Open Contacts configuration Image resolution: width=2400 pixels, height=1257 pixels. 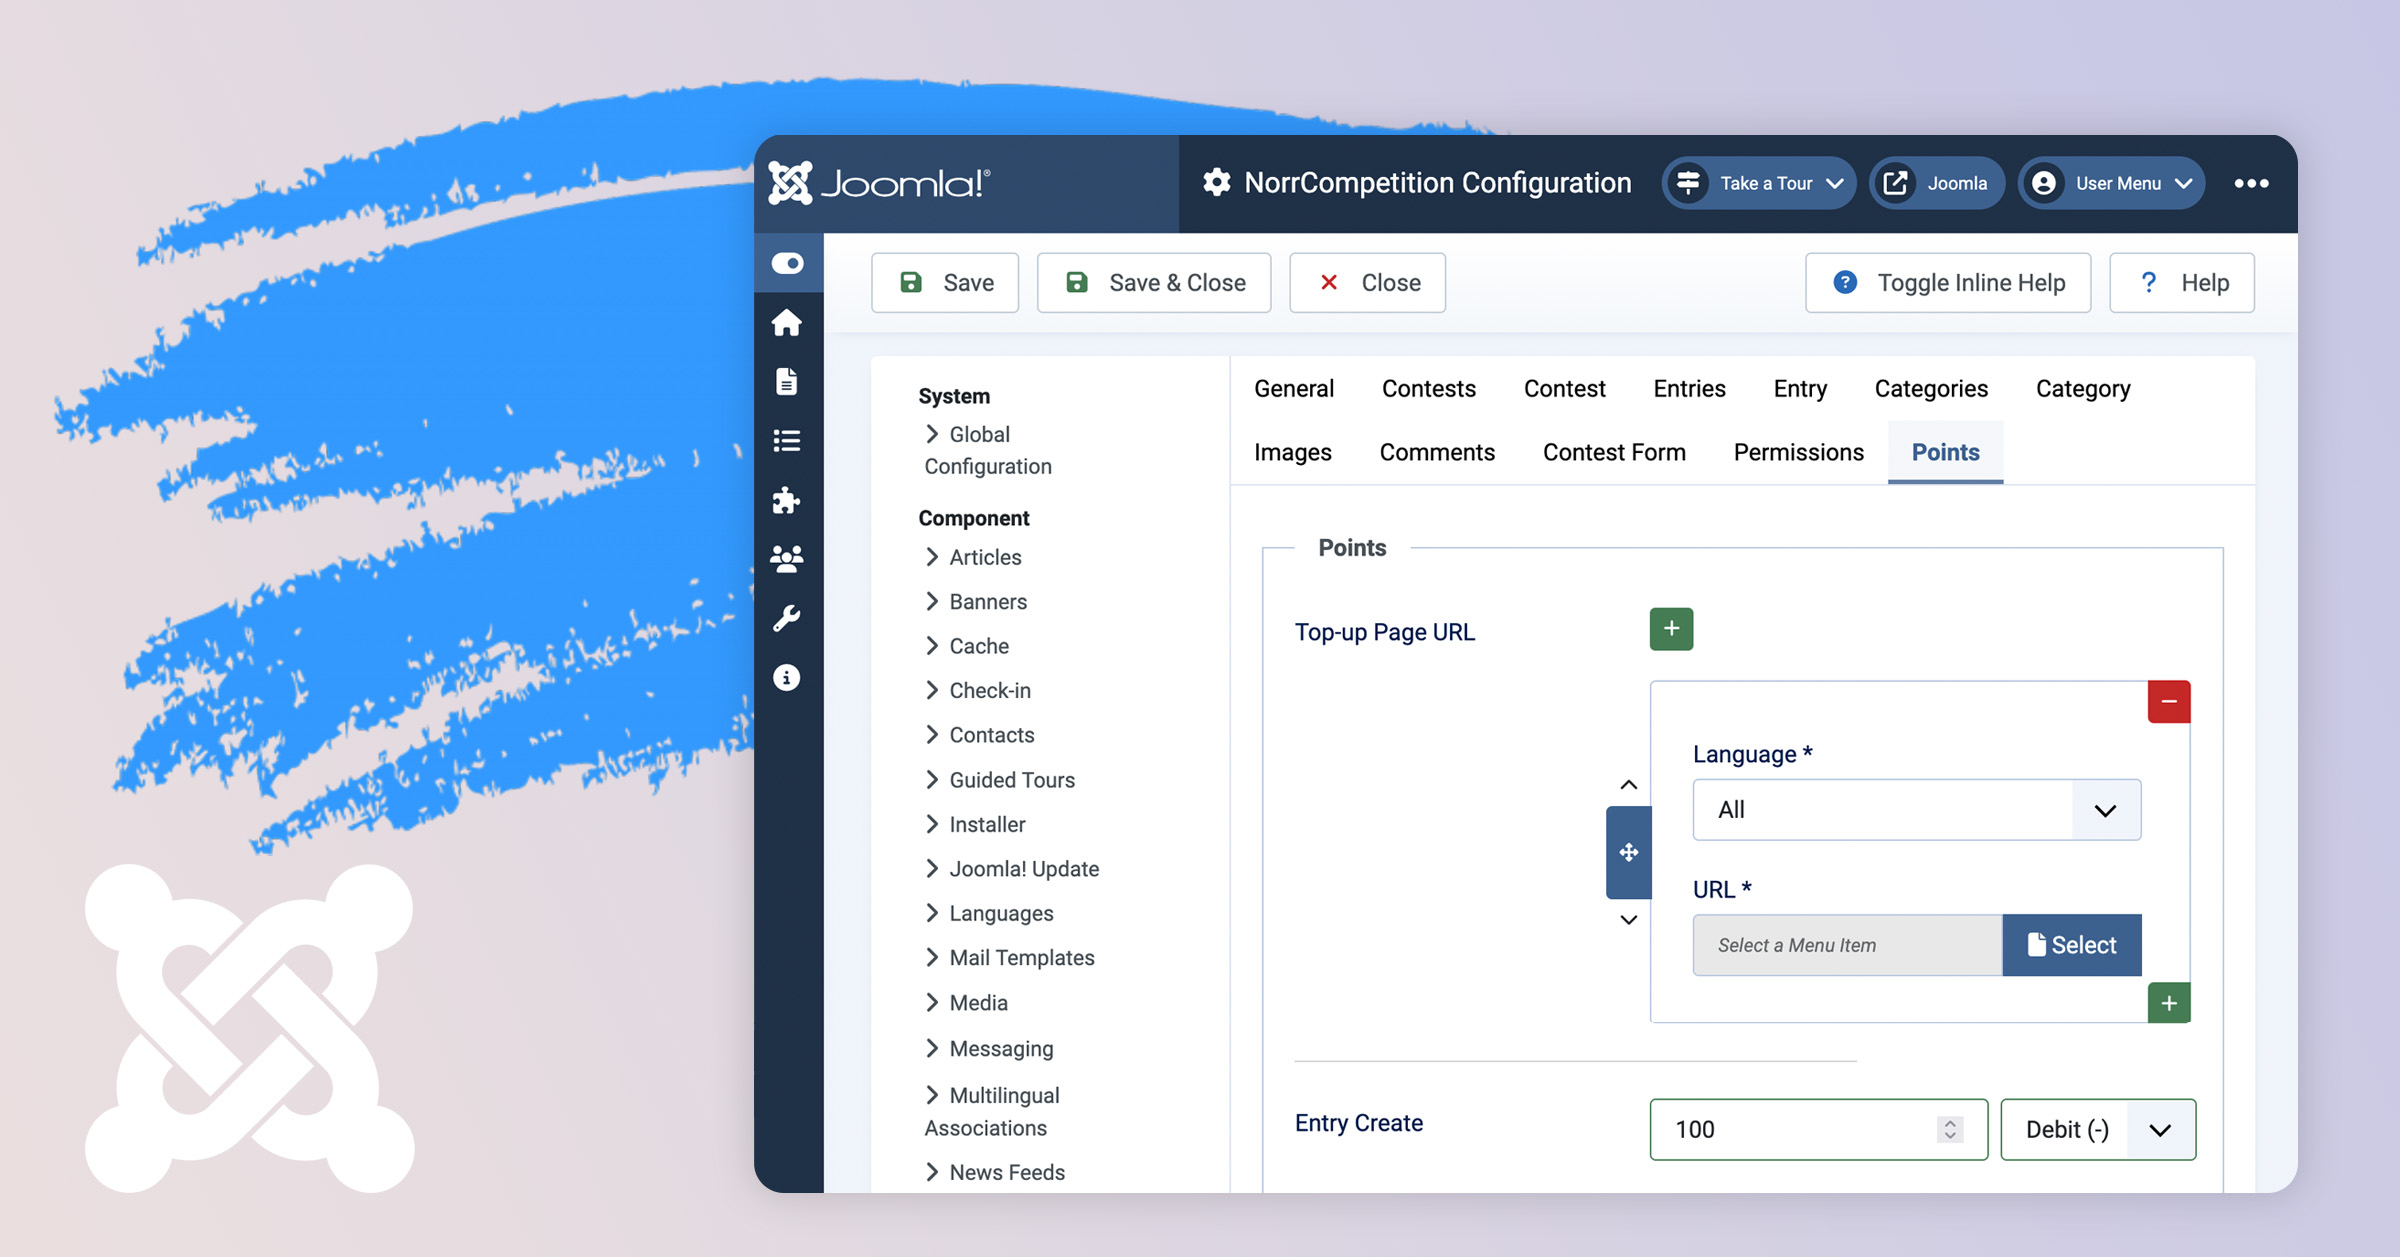(980, 736)
